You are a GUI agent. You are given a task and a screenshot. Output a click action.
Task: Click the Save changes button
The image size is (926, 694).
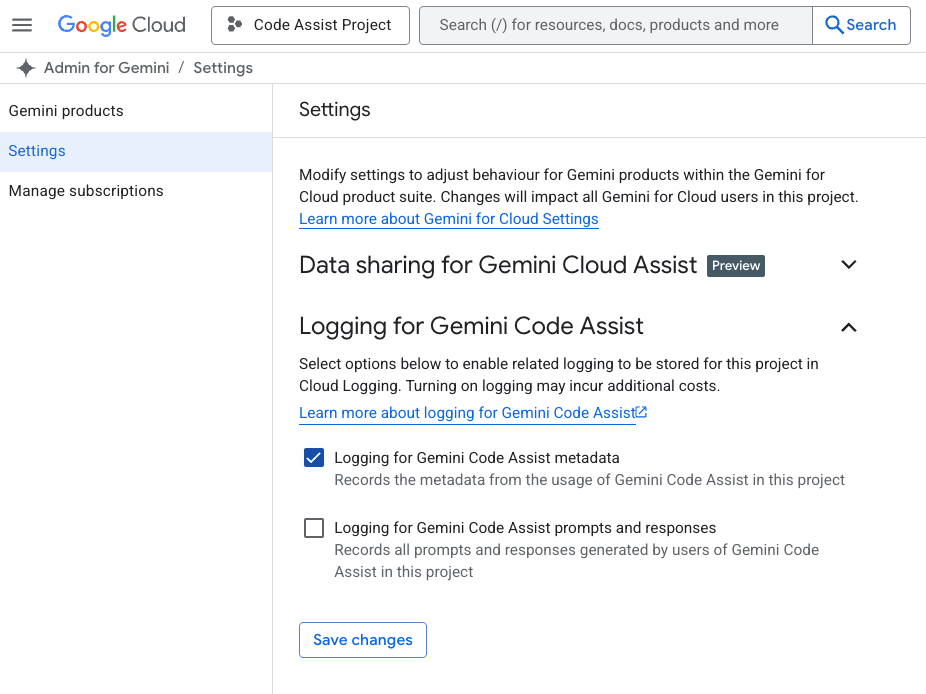(x=362, y=640)
